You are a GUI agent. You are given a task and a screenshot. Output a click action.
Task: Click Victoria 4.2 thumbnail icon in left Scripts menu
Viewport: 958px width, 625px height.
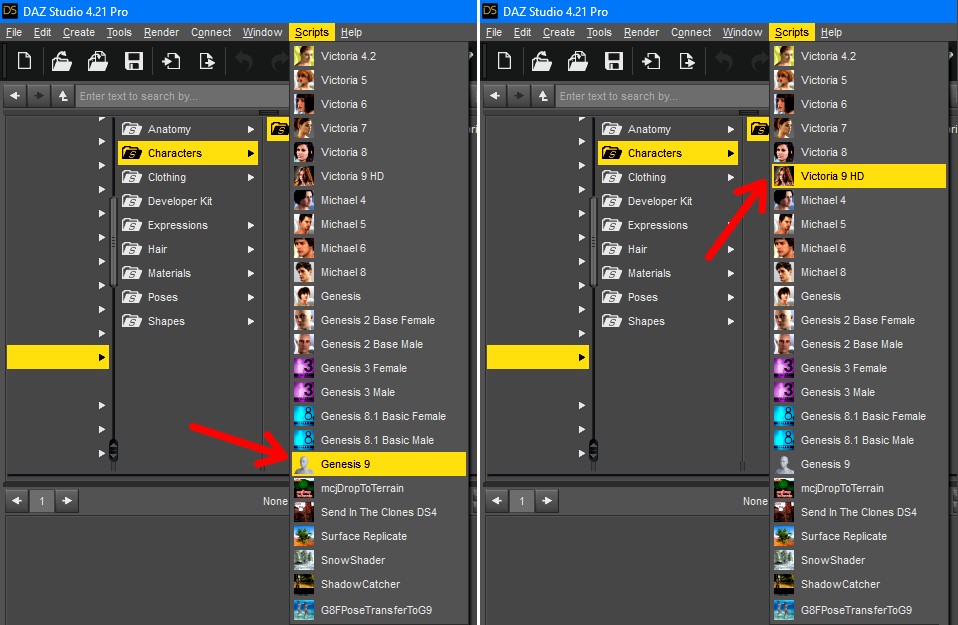(x=304, y=56)
